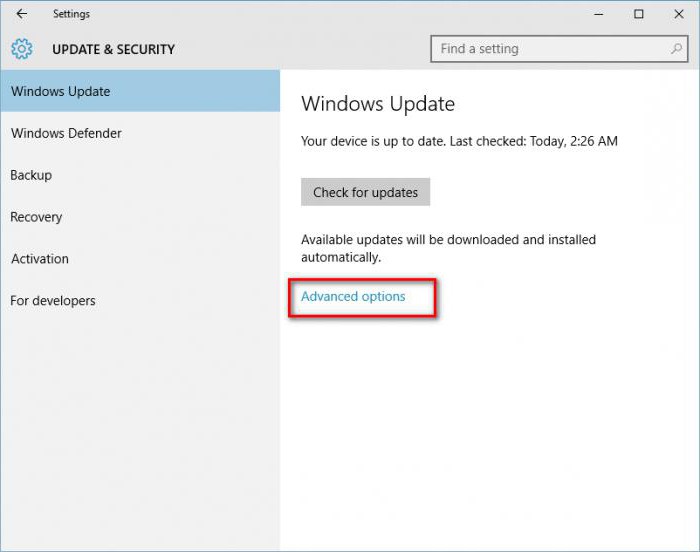The image size is (700, 552).
Task: Focus the Find a setting field
Action: point(550,48)
